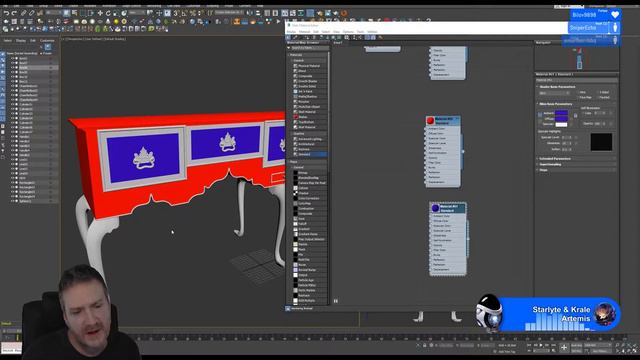Switch to the Display tab in Scene Explorer

(21, 40)
